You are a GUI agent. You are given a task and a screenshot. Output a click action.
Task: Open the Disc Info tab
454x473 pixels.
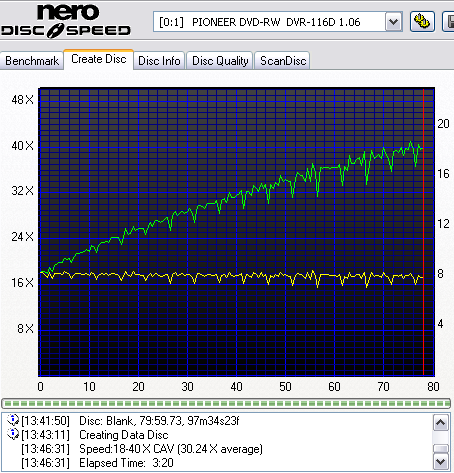coord(159,61)
